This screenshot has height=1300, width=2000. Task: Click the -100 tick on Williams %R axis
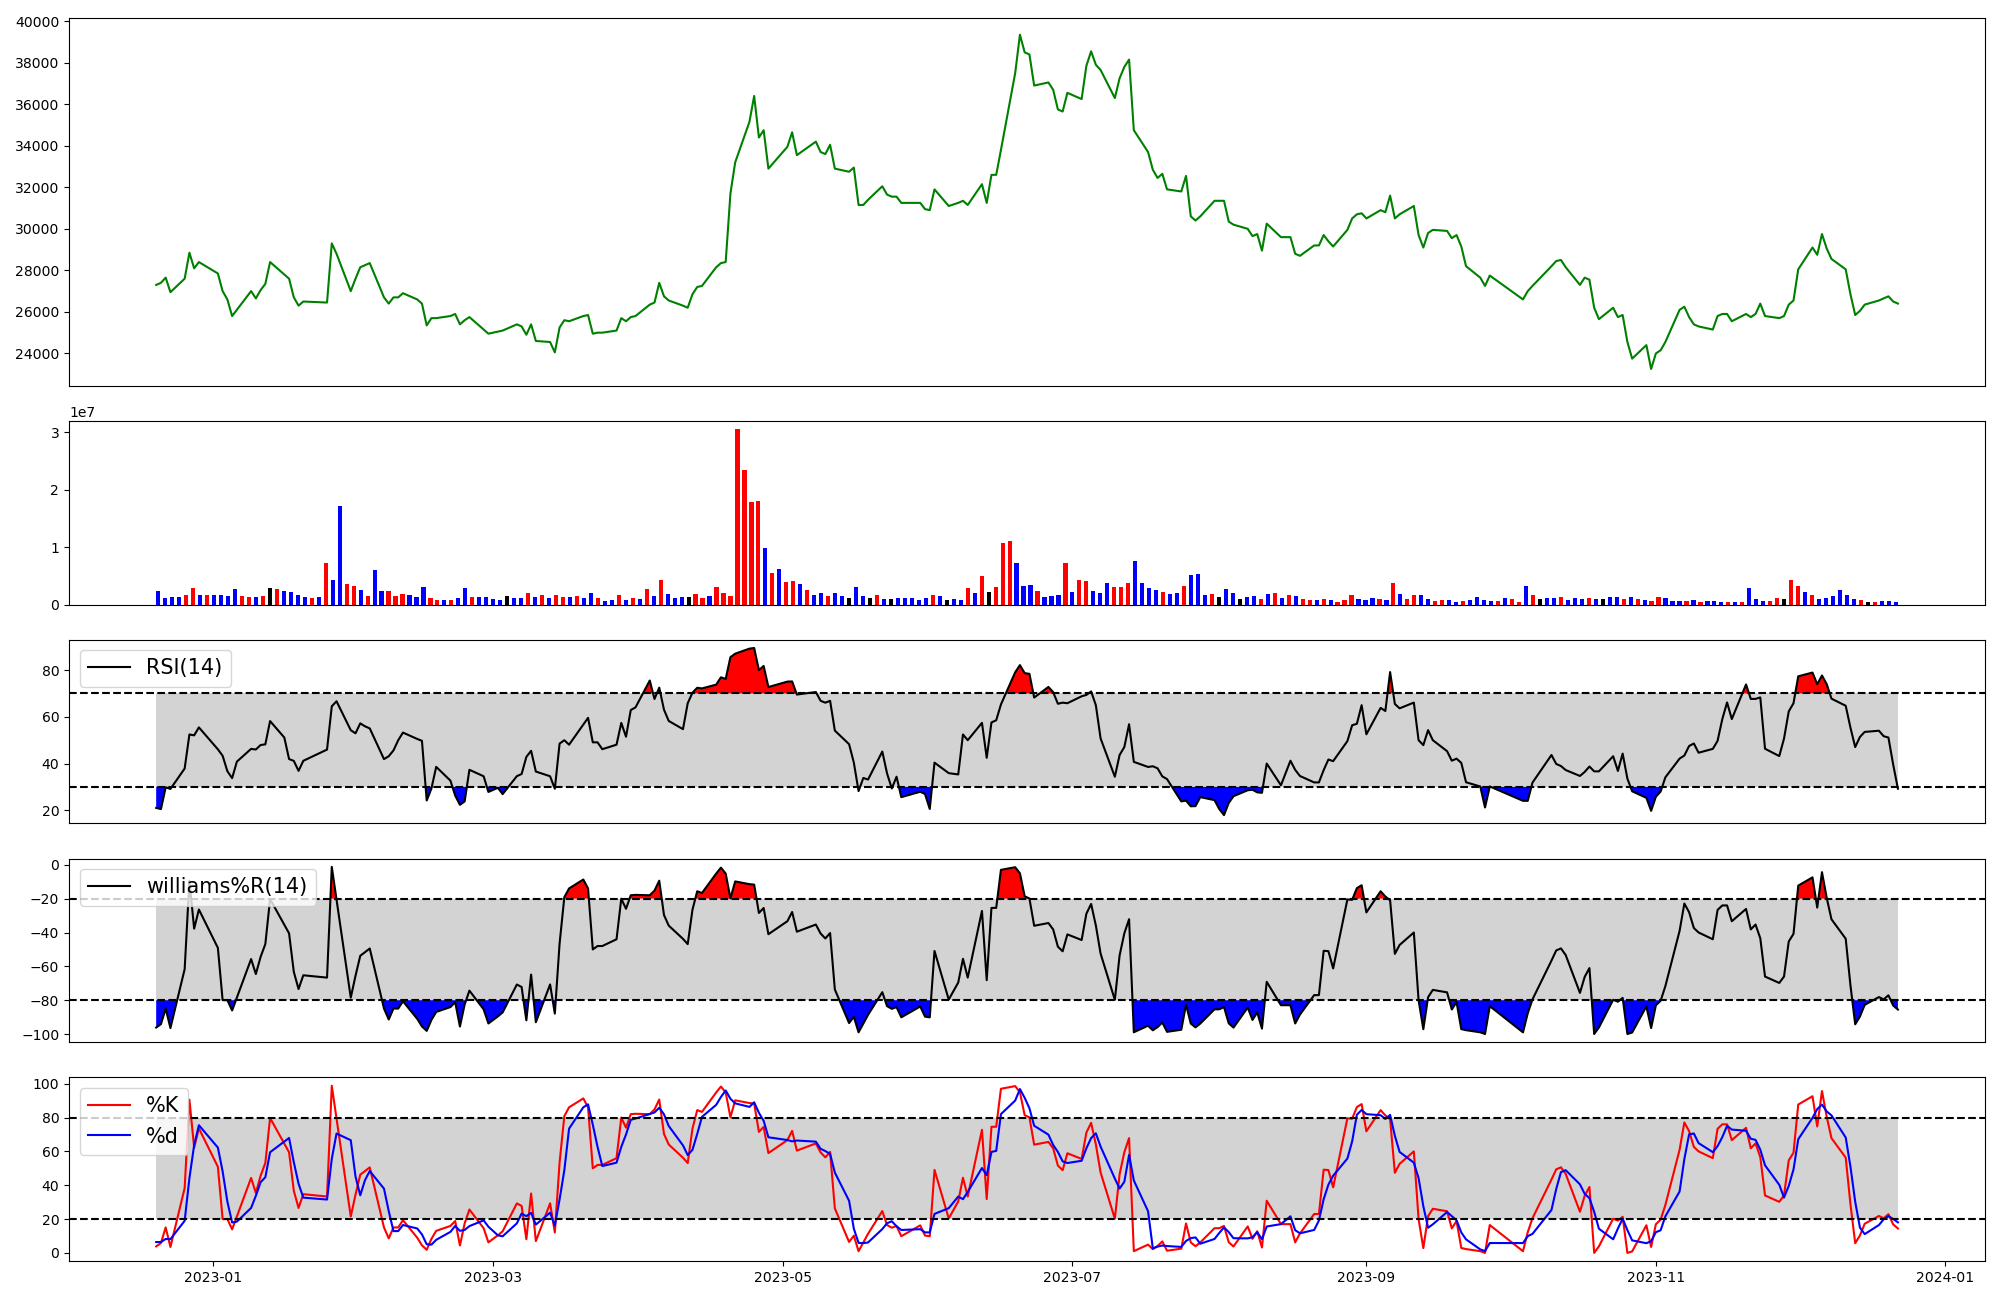point(40,1034)
